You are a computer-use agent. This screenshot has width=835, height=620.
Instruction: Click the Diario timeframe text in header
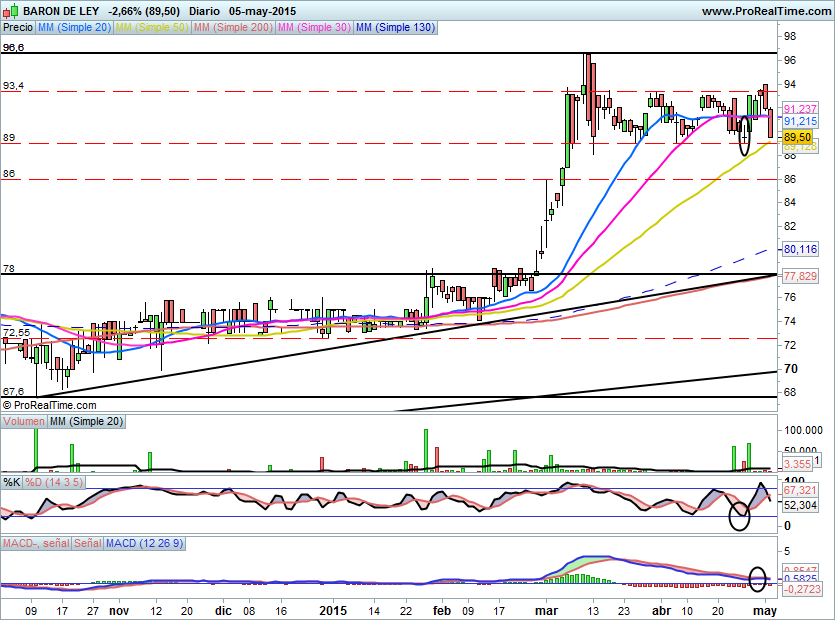click(204, 11)
